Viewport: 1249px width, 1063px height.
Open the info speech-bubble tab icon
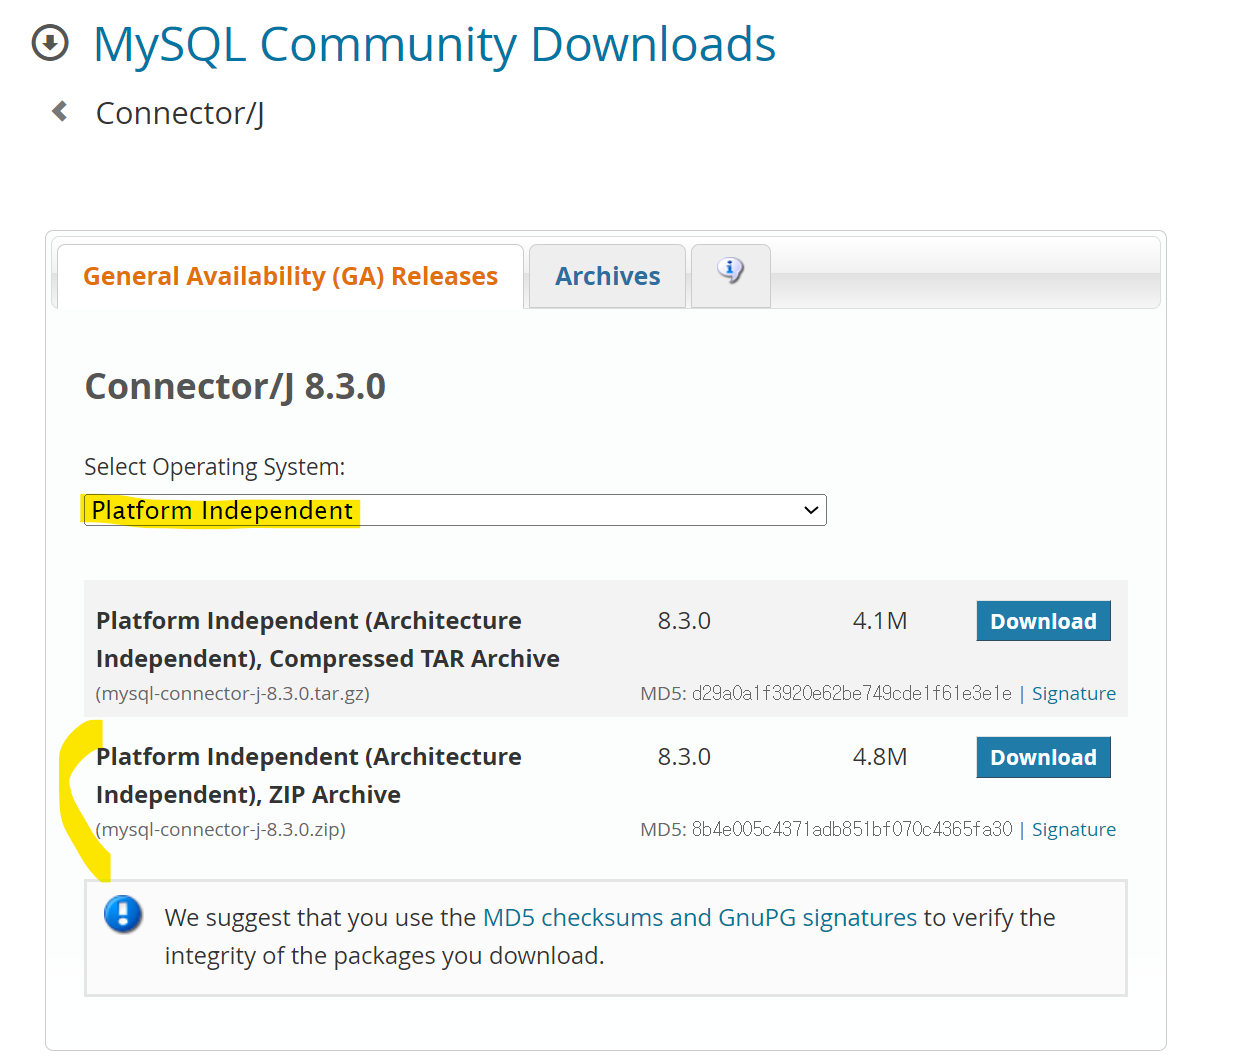tap(730, 270)
